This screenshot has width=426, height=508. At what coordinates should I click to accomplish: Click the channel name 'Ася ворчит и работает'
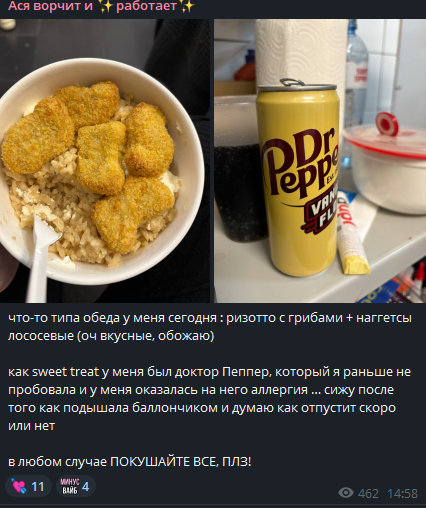pyautogui.click(x=101, y=6)
